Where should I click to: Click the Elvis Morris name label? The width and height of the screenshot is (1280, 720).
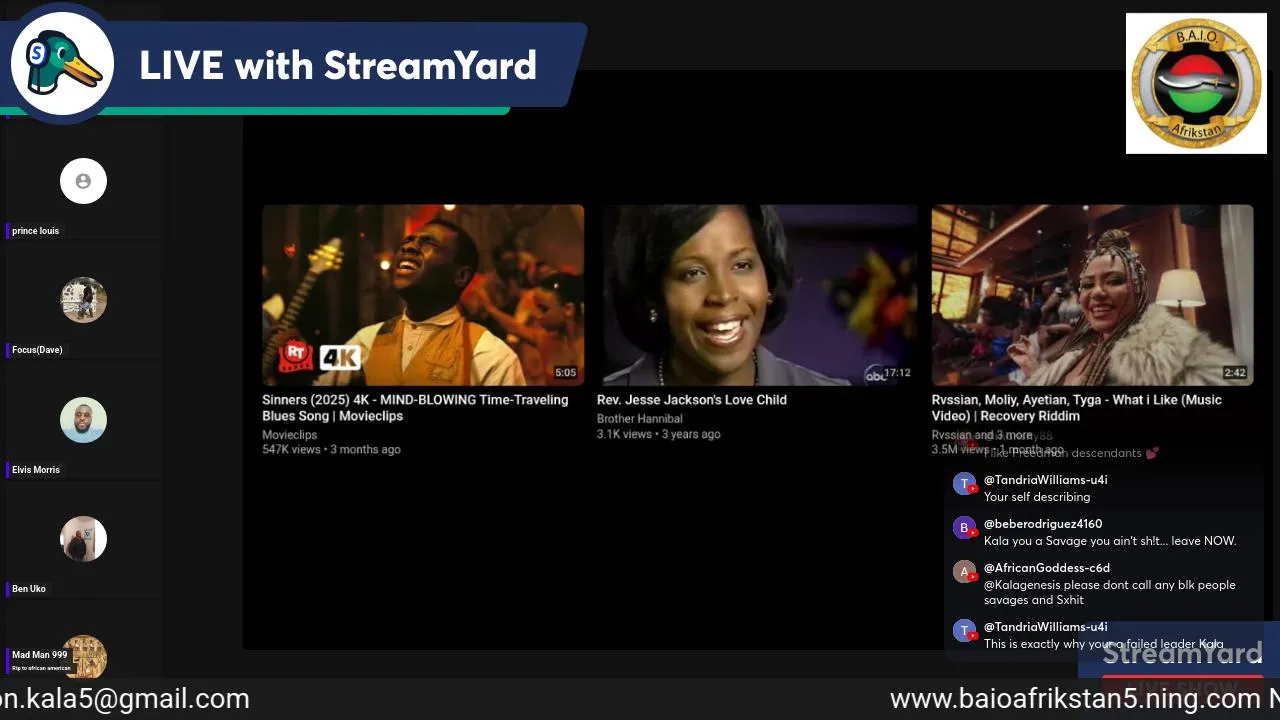[36, 470]
